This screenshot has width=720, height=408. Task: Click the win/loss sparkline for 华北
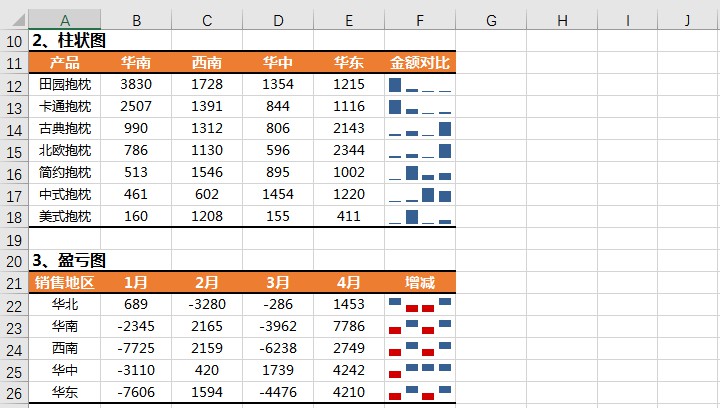click(420, 304)
